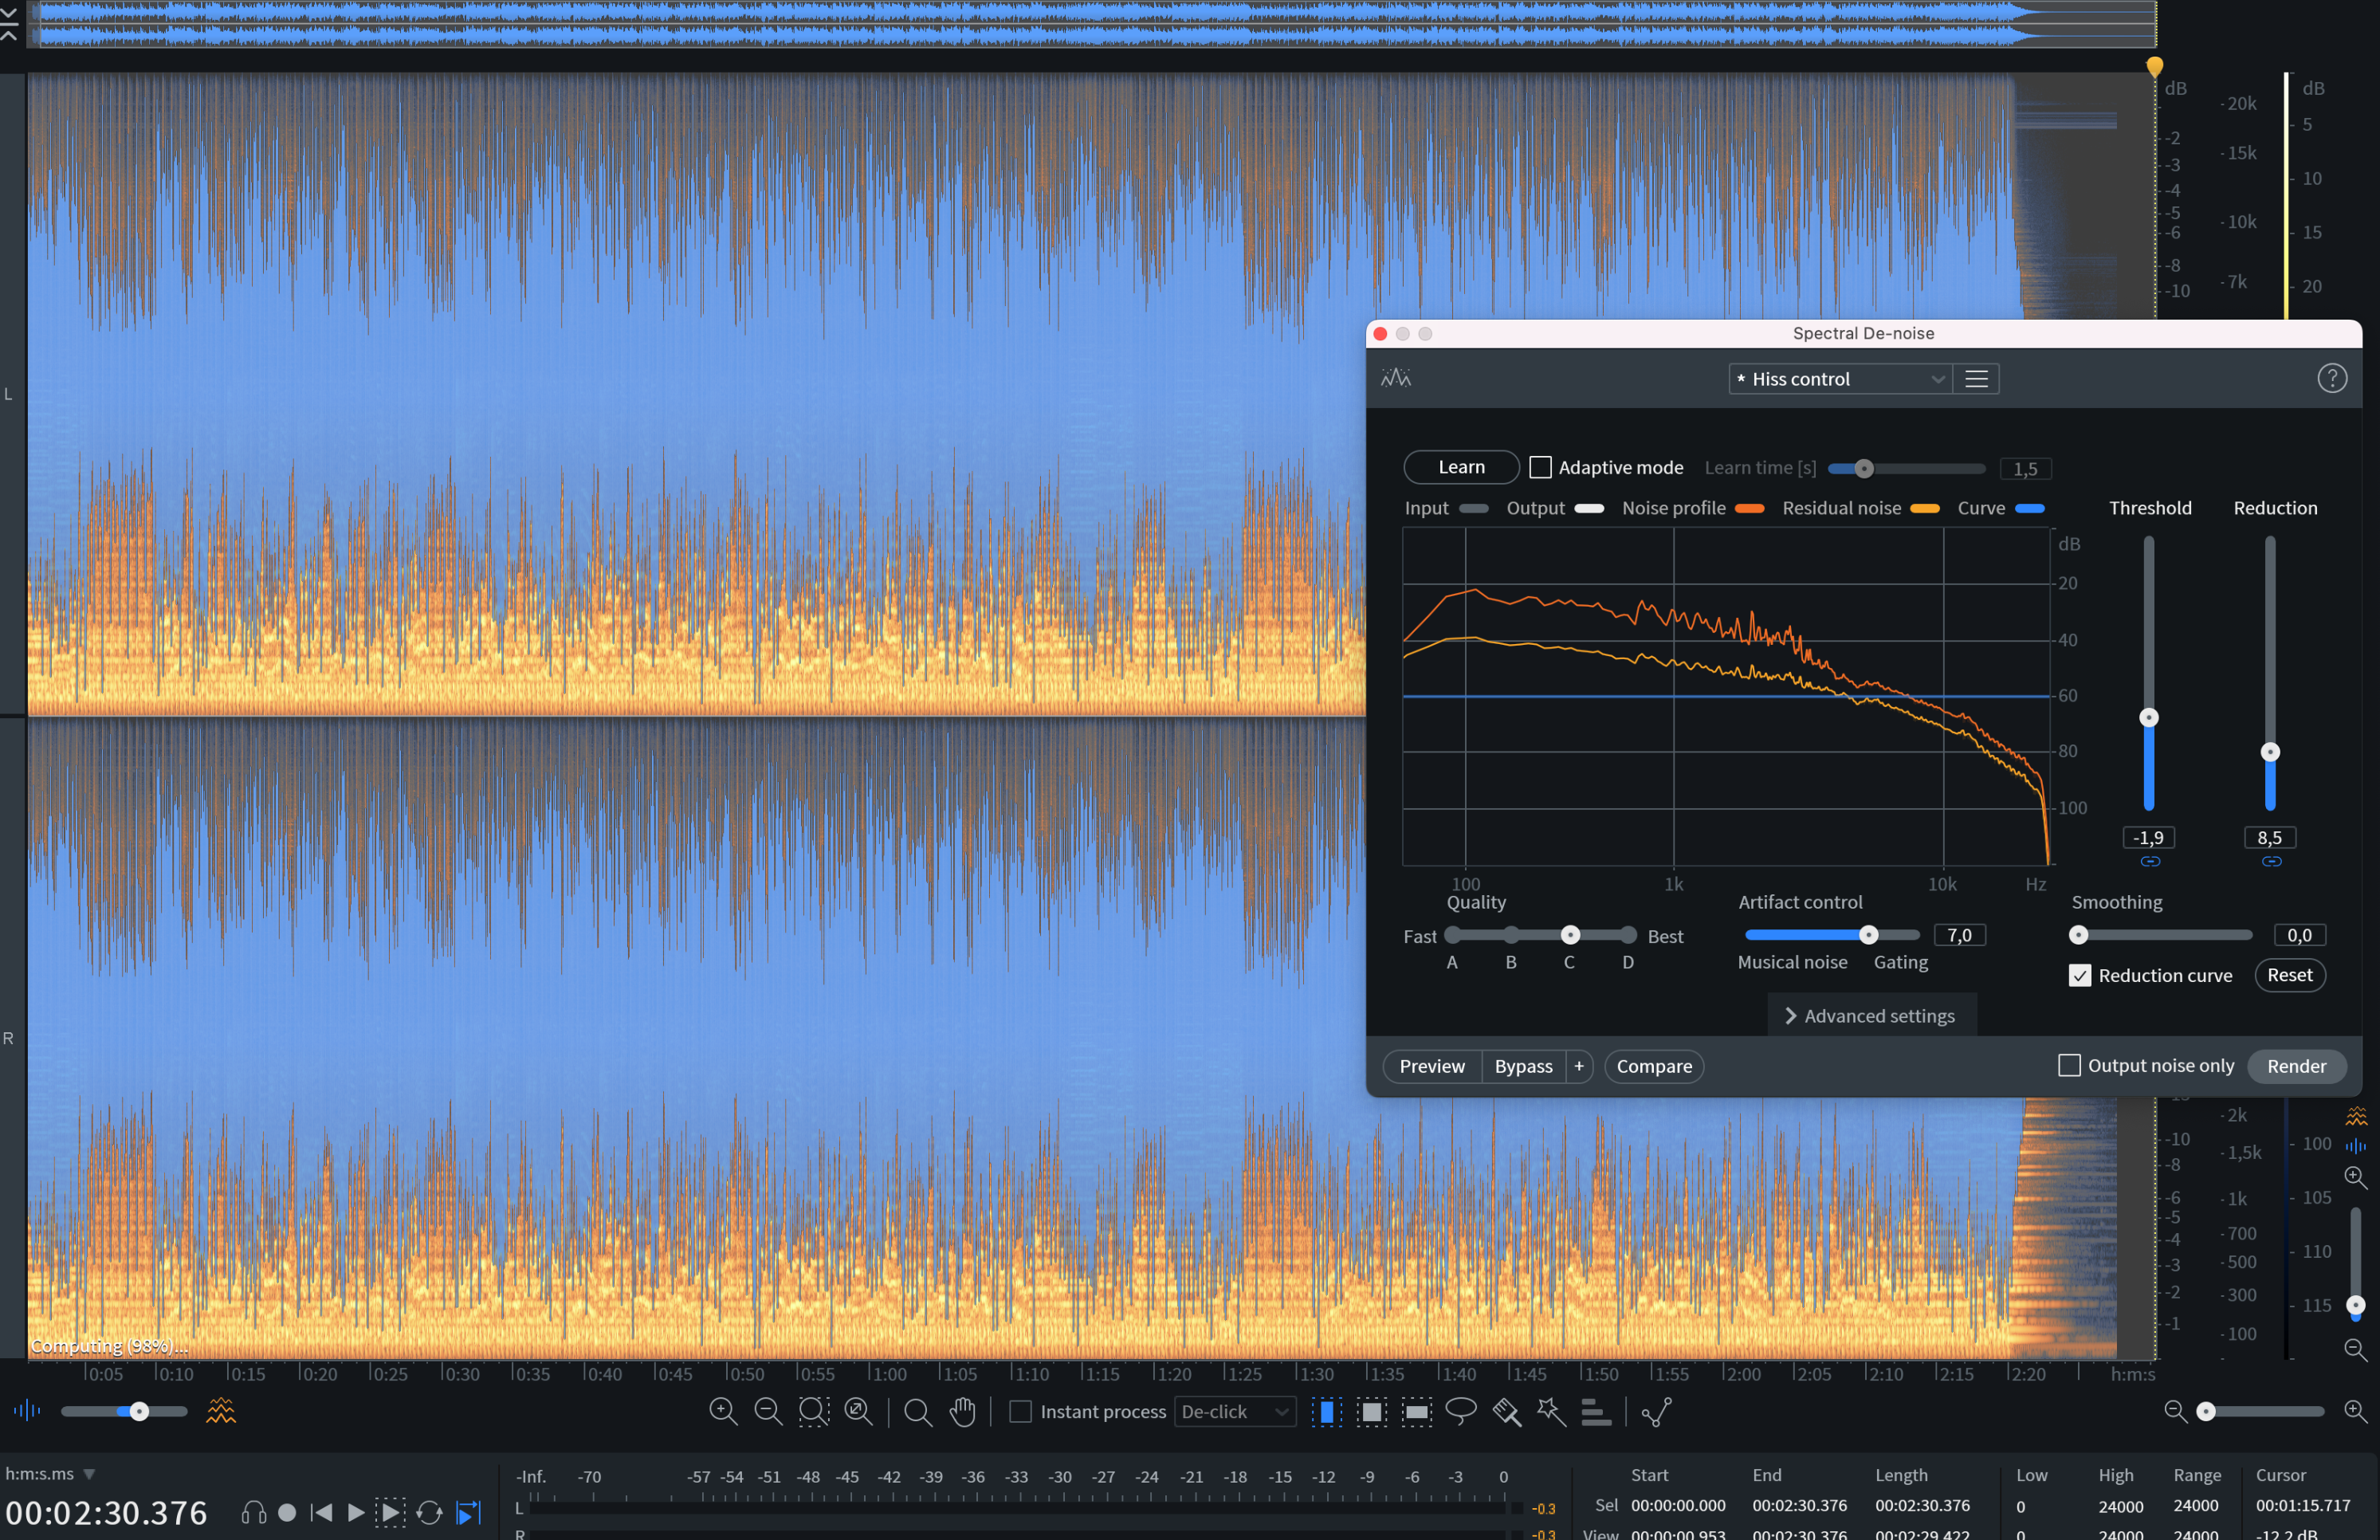Select the Brush selection tool
The height and width of the screenshot is (1540, 2380).
tap(1506, 1412)
